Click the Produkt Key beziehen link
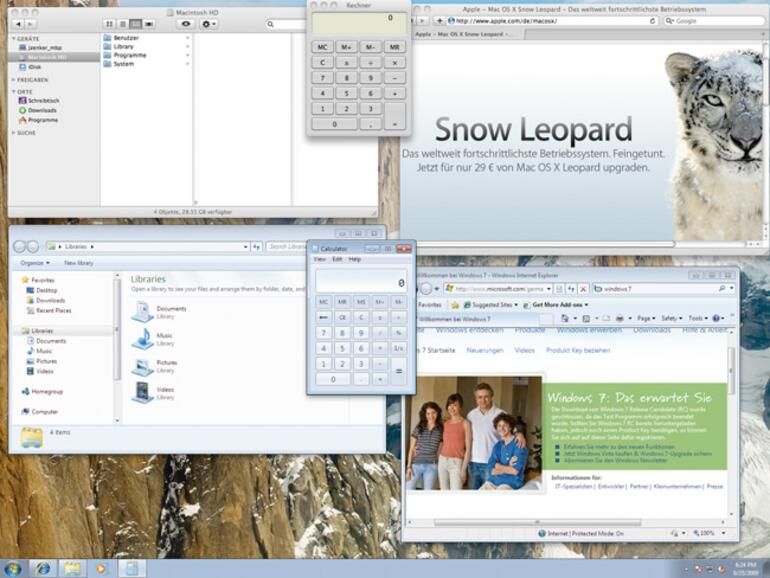 click(x=578, y=350)
